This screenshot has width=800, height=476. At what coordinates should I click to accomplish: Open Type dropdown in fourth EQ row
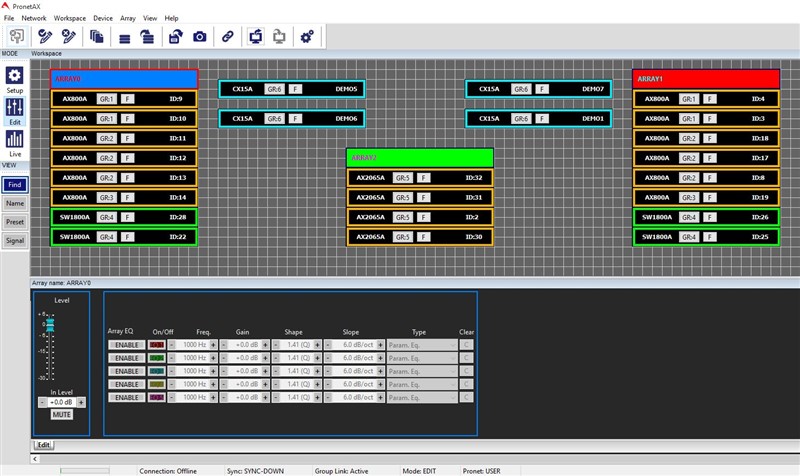(422, 384)
